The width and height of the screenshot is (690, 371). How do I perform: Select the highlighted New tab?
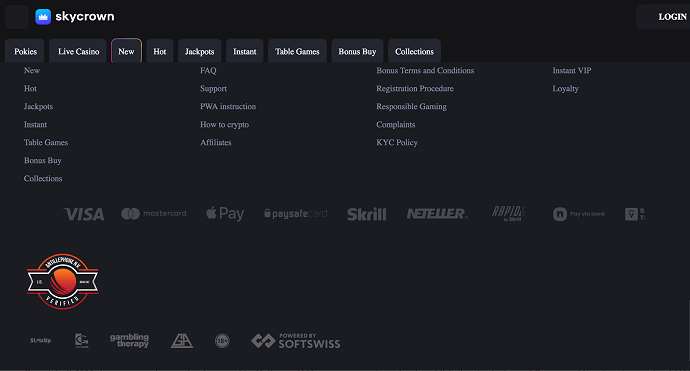pyautogui.click(x=126, y=51)
